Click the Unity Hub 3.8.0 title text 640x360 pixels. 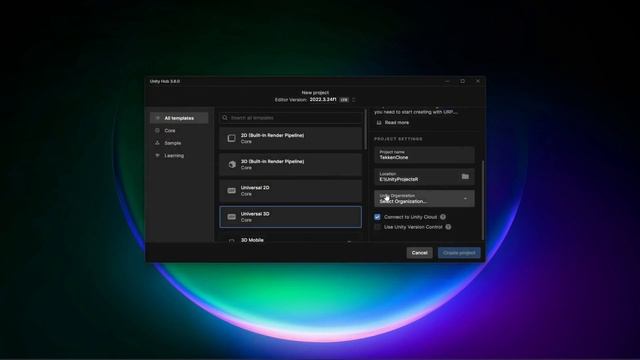pyautogui.click(x=164, y=81)
